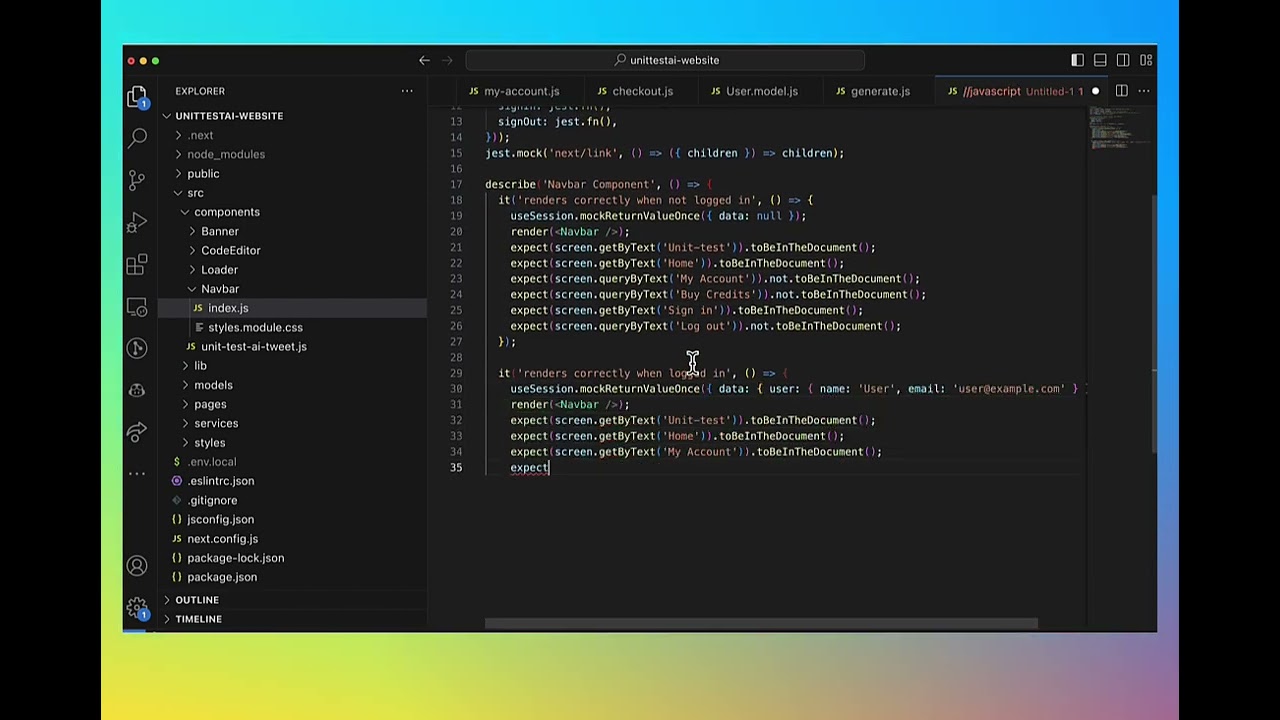1280x720 pixels.
Task: Click unsaved dot on Untitled-1 tab
Action: pos(1095,91)
